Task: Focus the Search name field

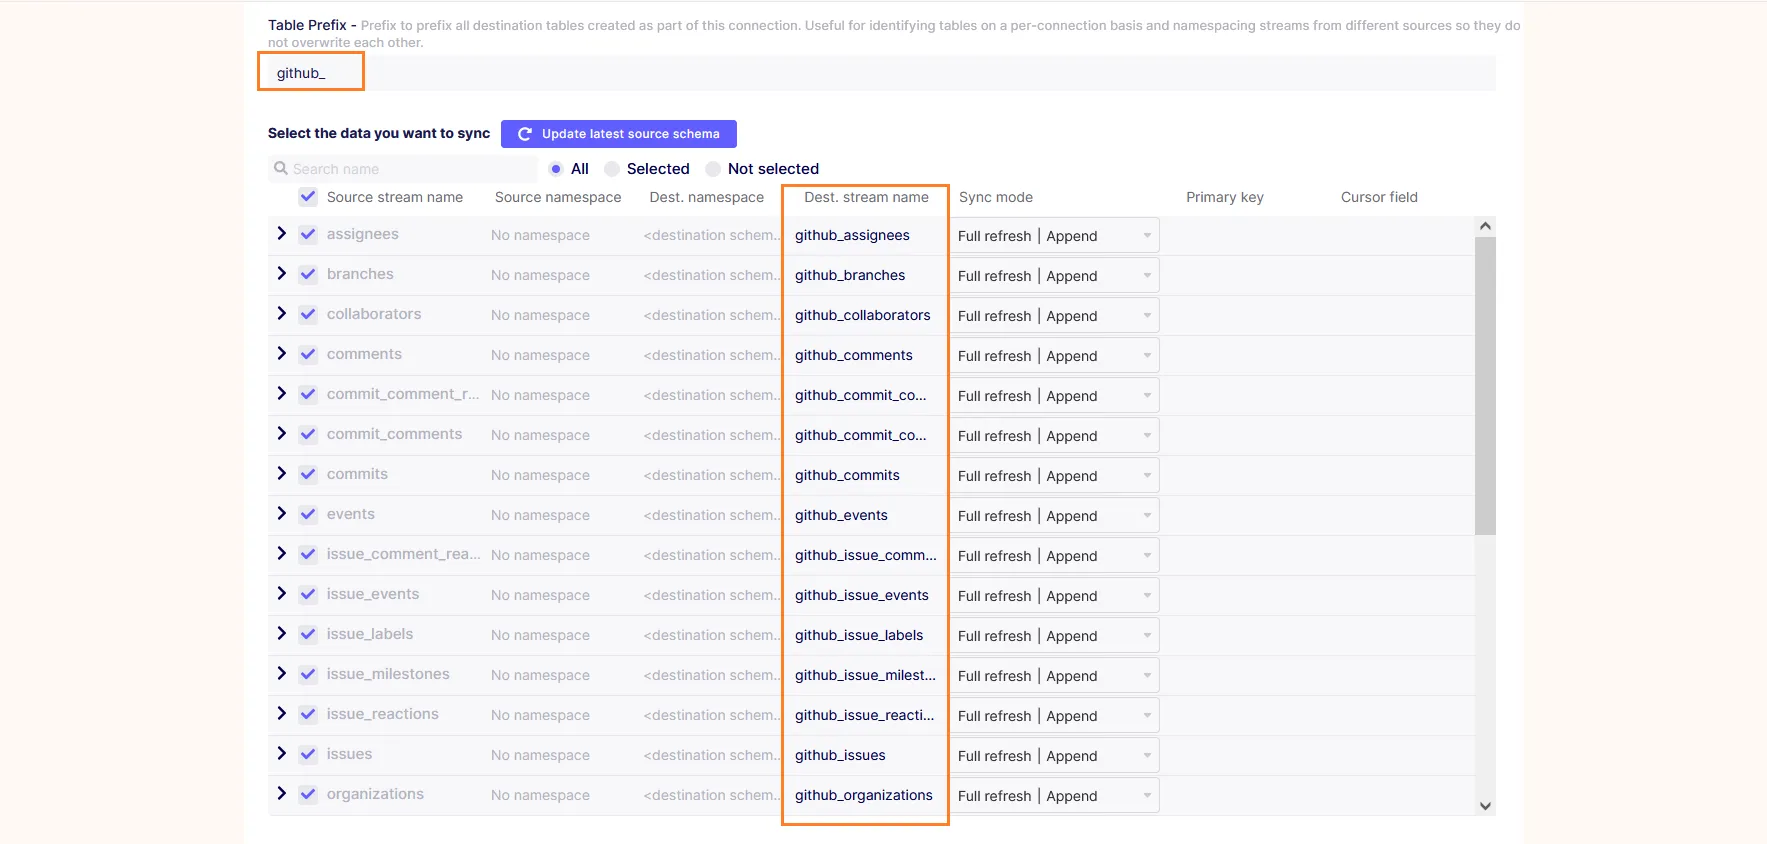Action: point(403,169)
